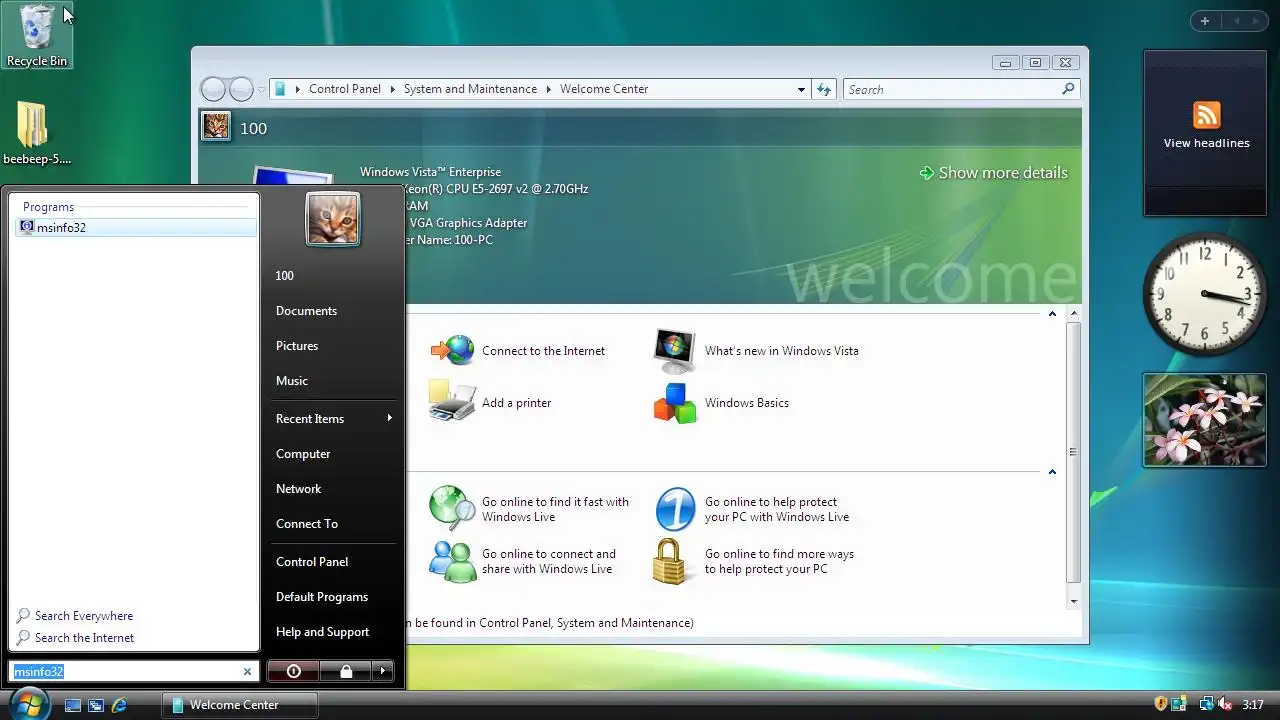The width and height of the screenshot is (1280, 720).
Task: Click the Start menu search input field
Action: [x=126, y=672]
